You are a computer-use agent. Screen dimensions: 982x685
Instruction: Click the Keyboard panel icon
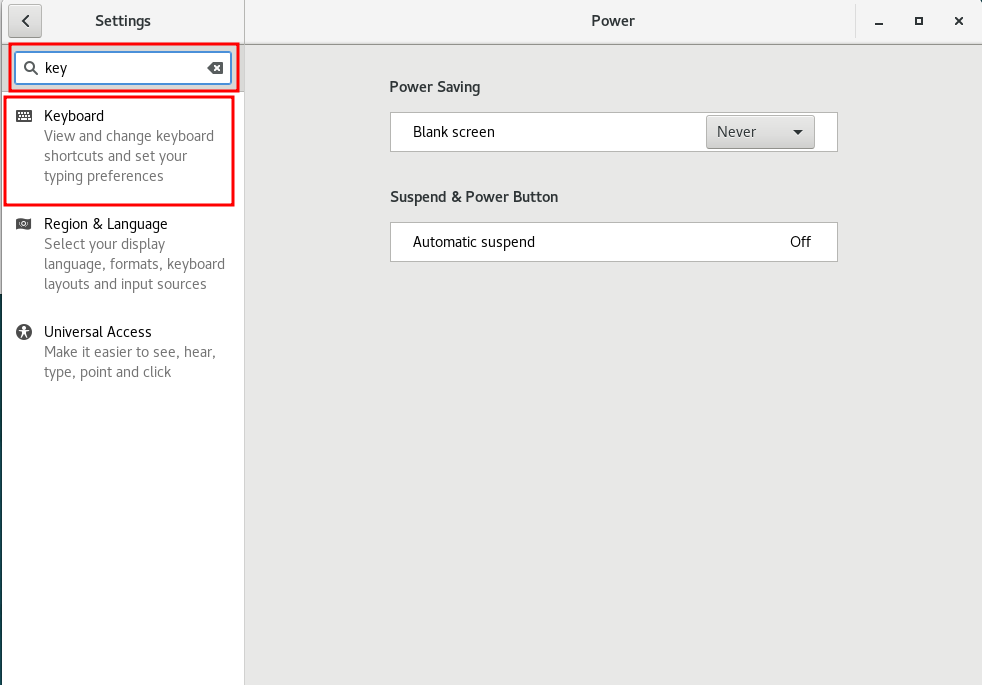coord(24,116)
